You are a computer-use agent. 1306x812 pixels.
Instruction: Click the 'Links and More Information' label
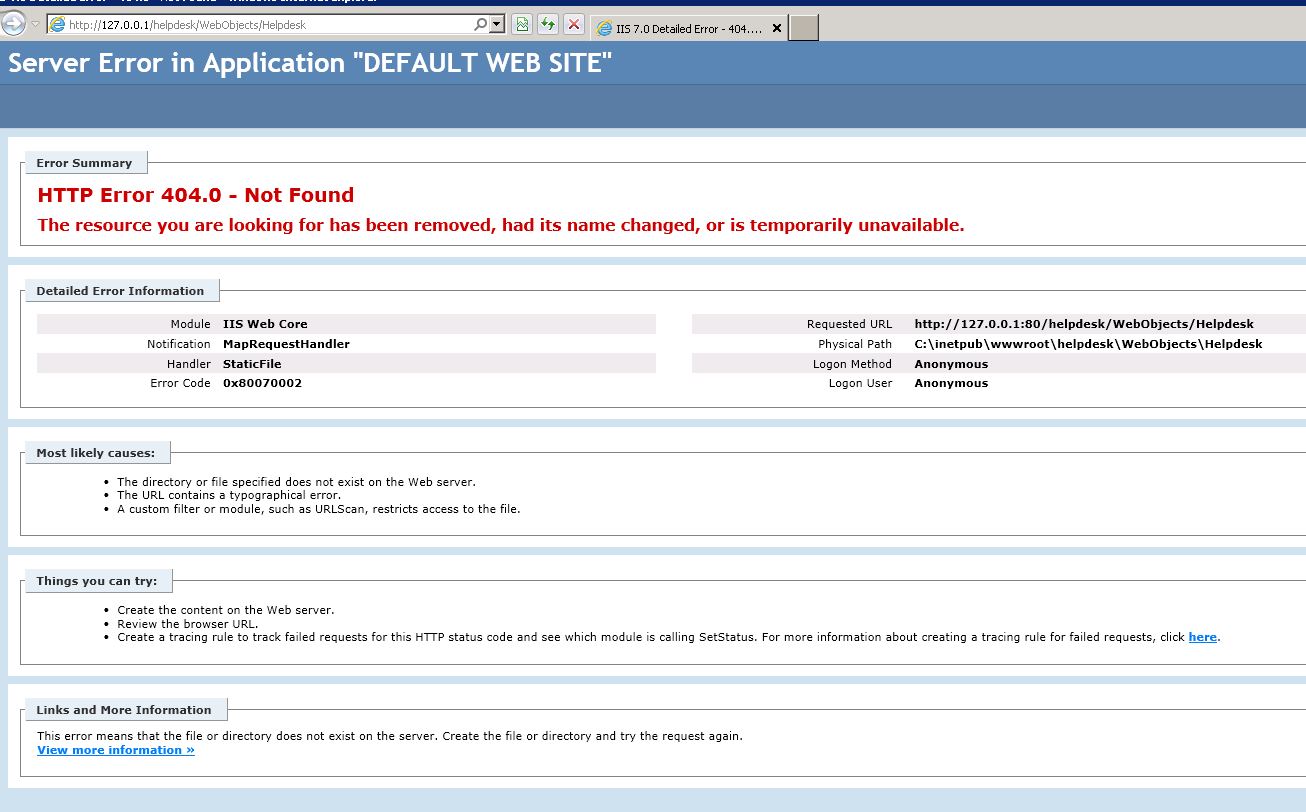(x=124, y=710)
